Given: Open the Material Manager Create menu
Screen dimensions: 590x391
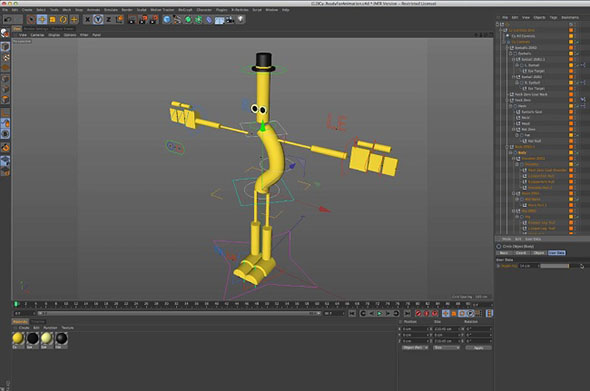Looking at the screenshot, I should (x=24, y=328).
